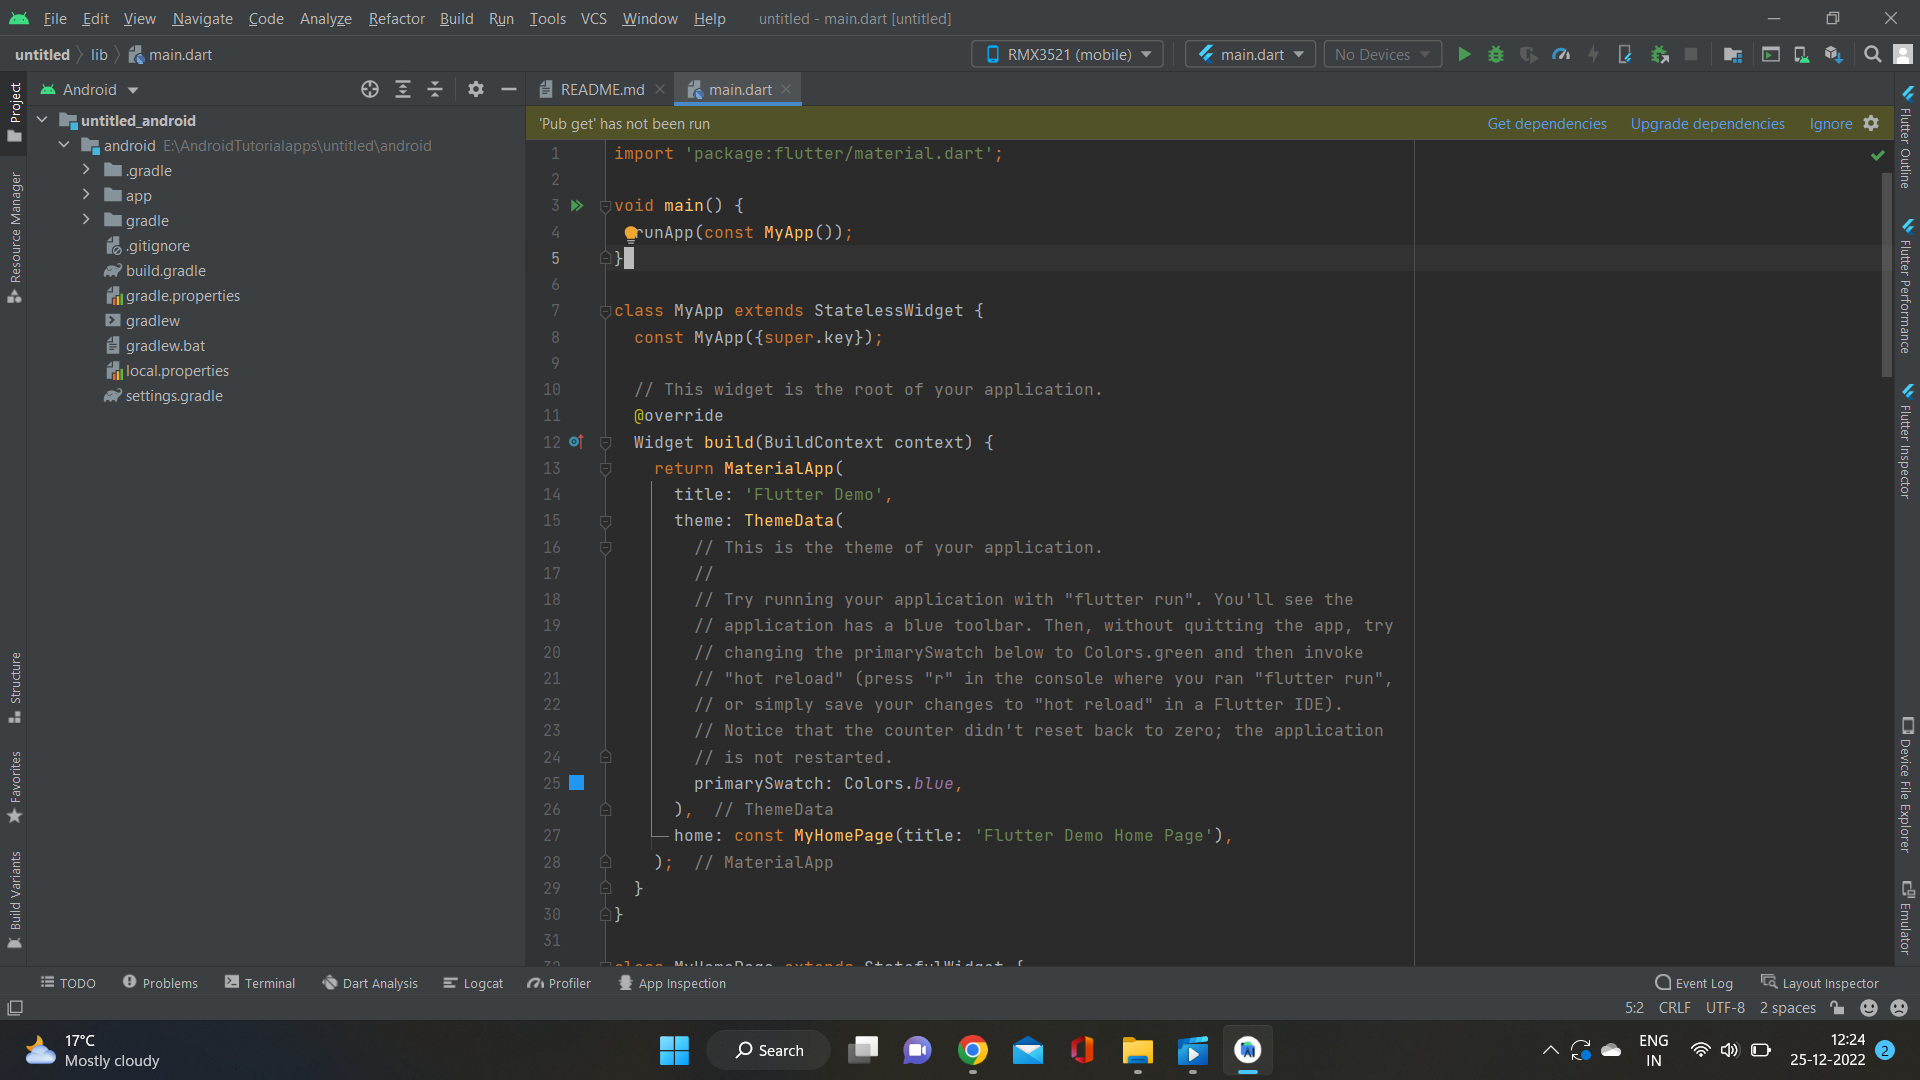This screenshot has height=1080, width=1920.
Task: Select the Hot Reload icon in toolbar
Action: click(1594, 54)
